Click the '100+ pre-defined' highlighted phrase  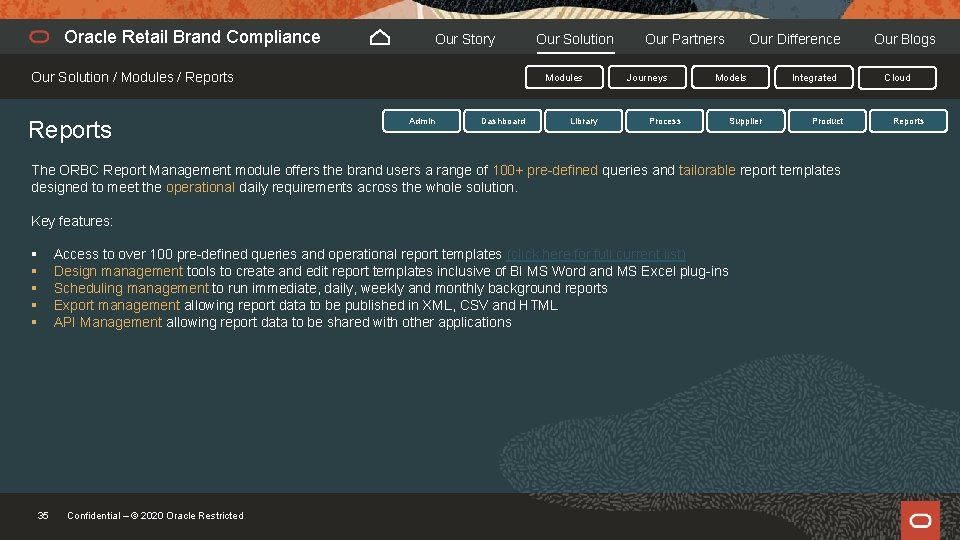coord(545,170)
